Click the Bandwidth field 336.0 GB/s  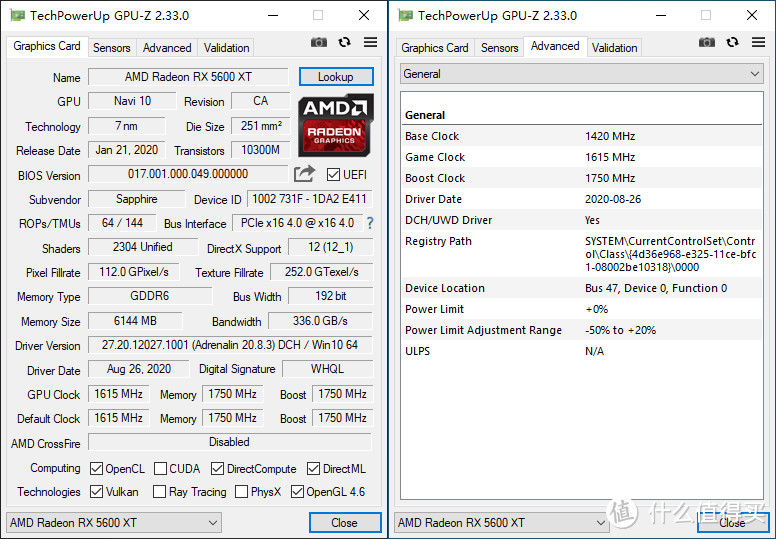coord(320,321)
